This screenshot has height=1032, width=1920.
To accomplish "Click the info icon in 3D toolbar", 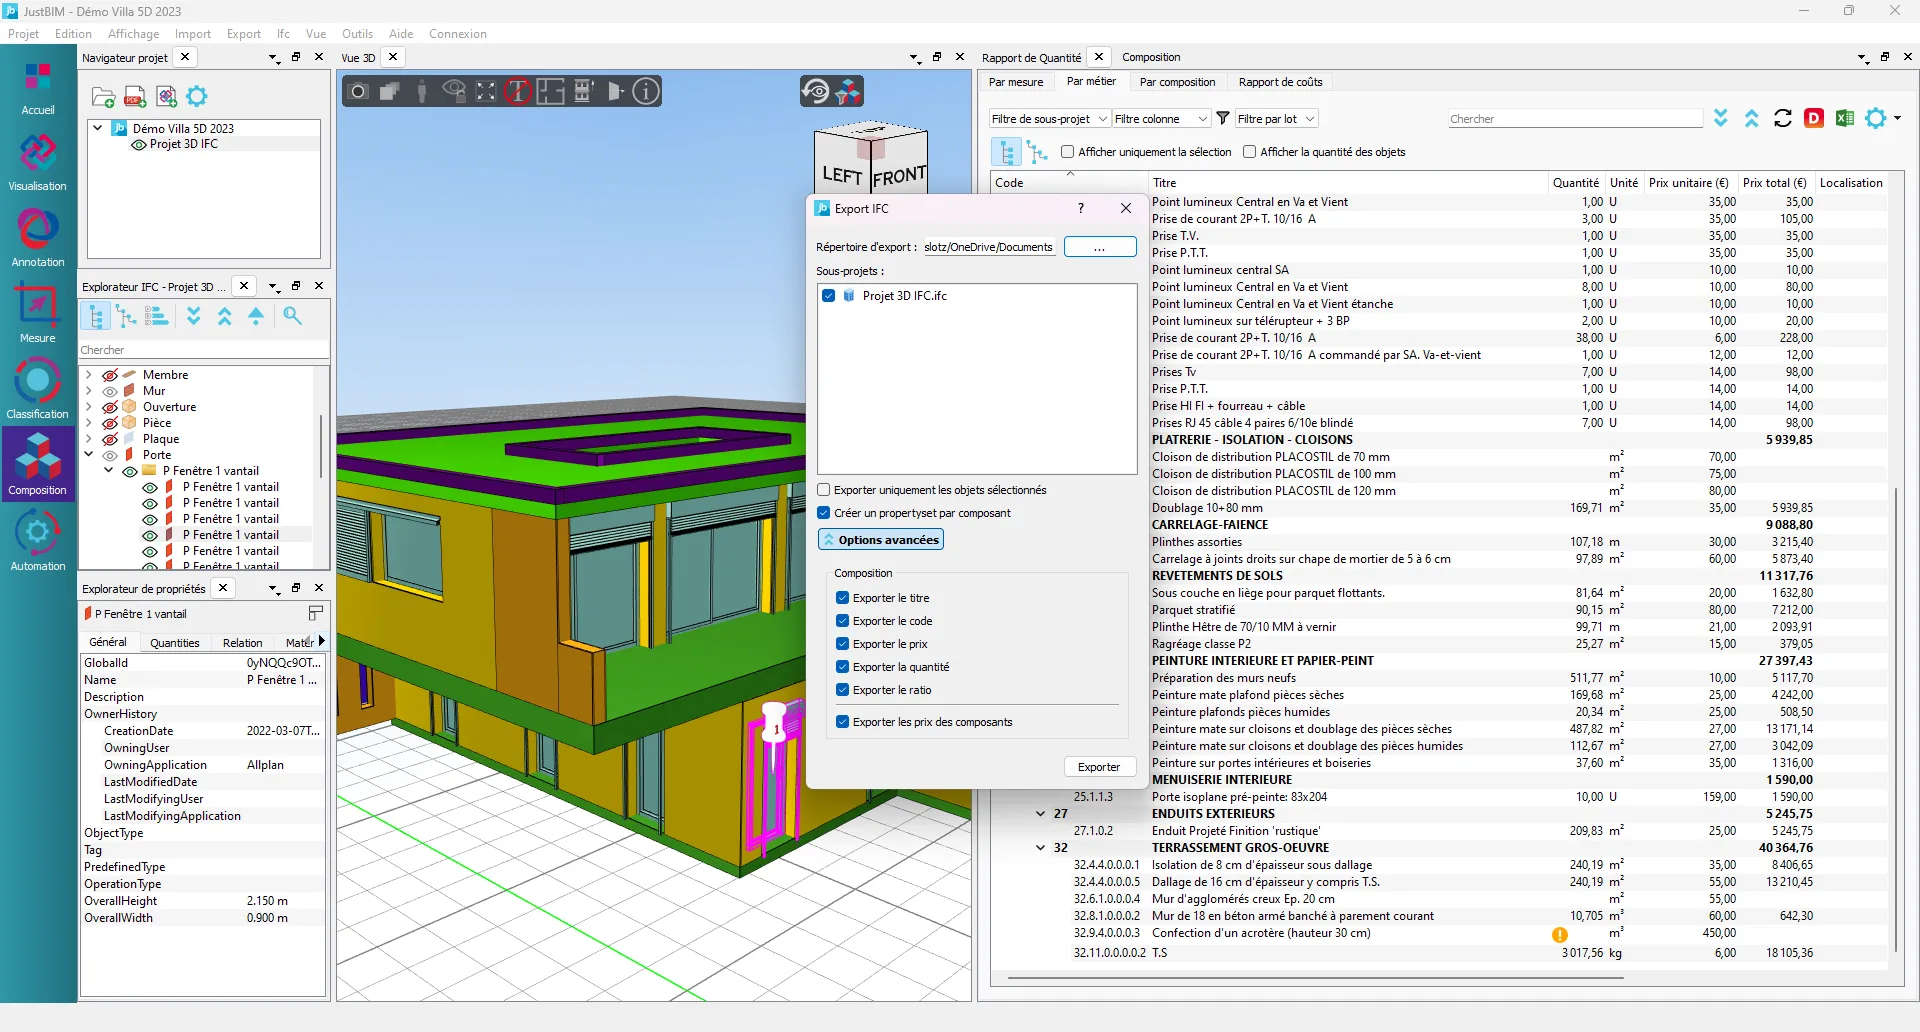I will 647,92.
